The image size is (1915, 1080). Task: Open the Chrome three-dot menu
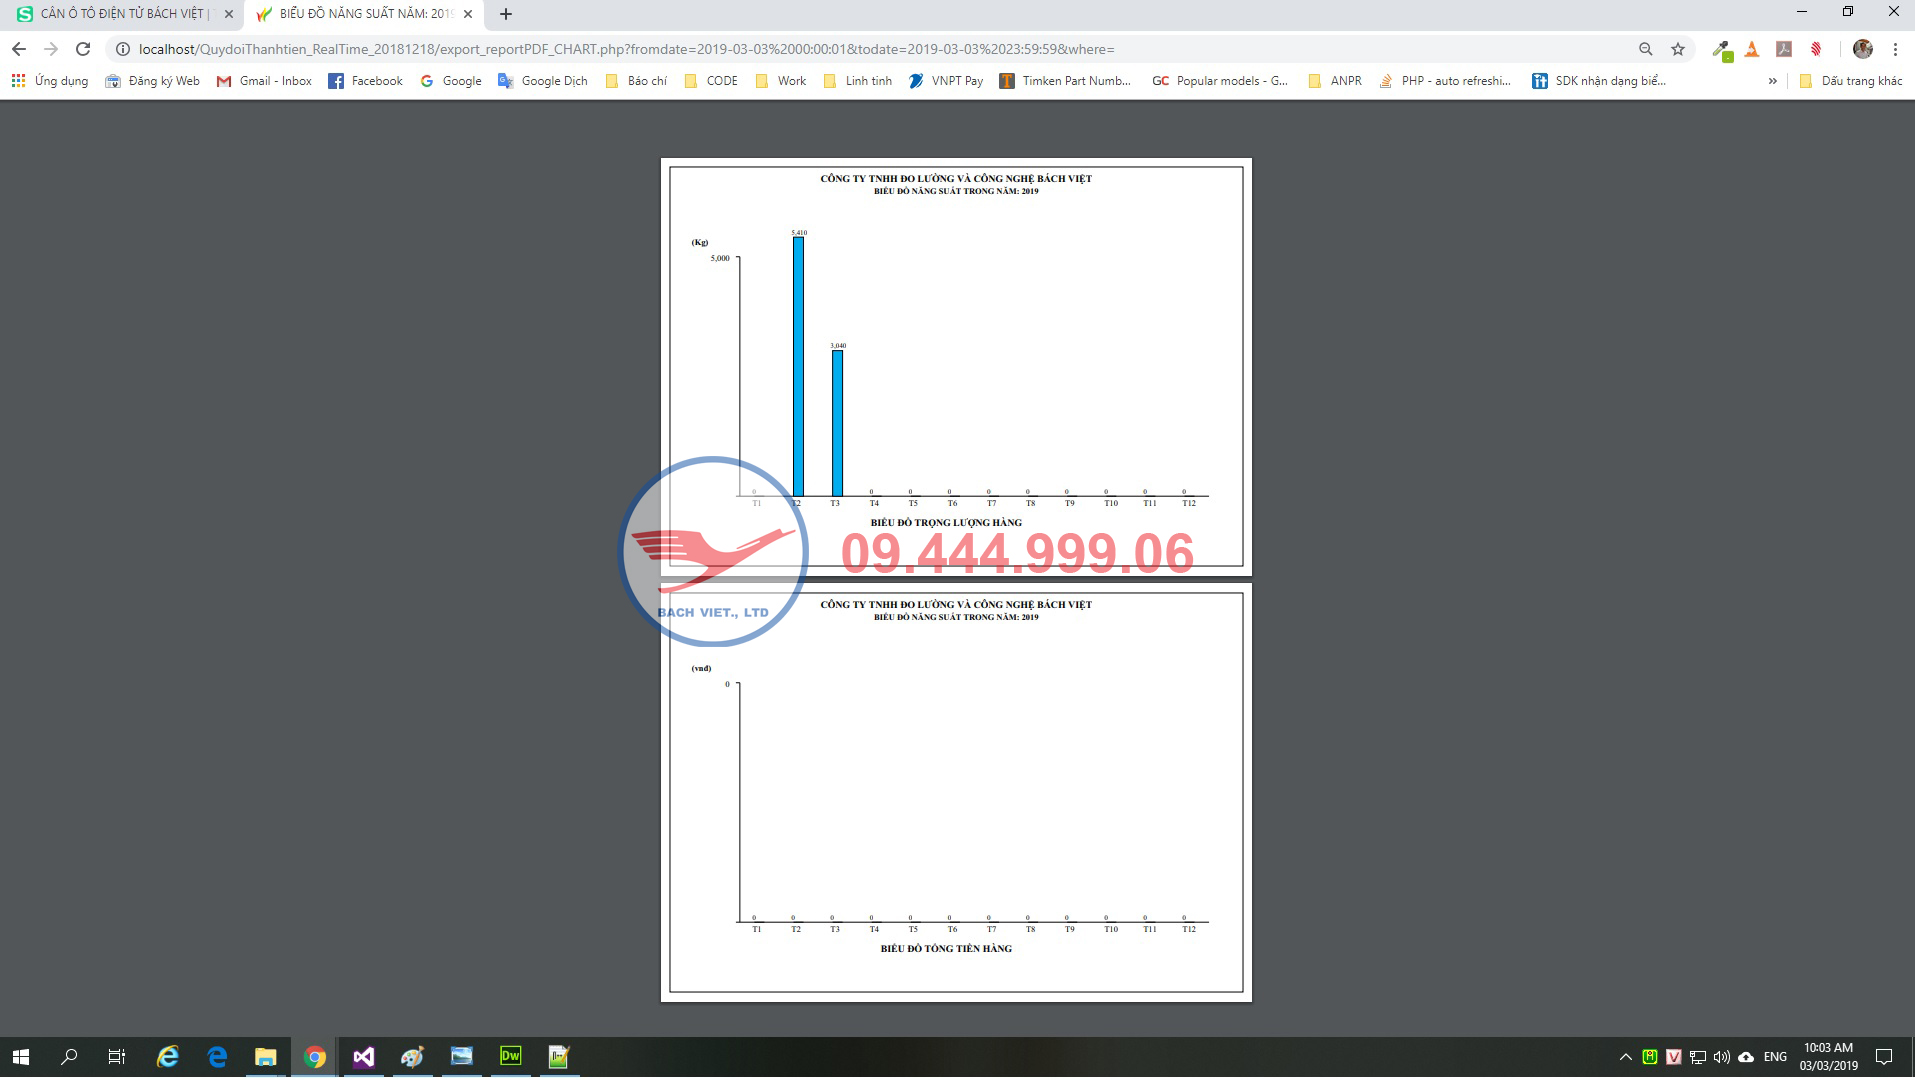[1895, 49]
